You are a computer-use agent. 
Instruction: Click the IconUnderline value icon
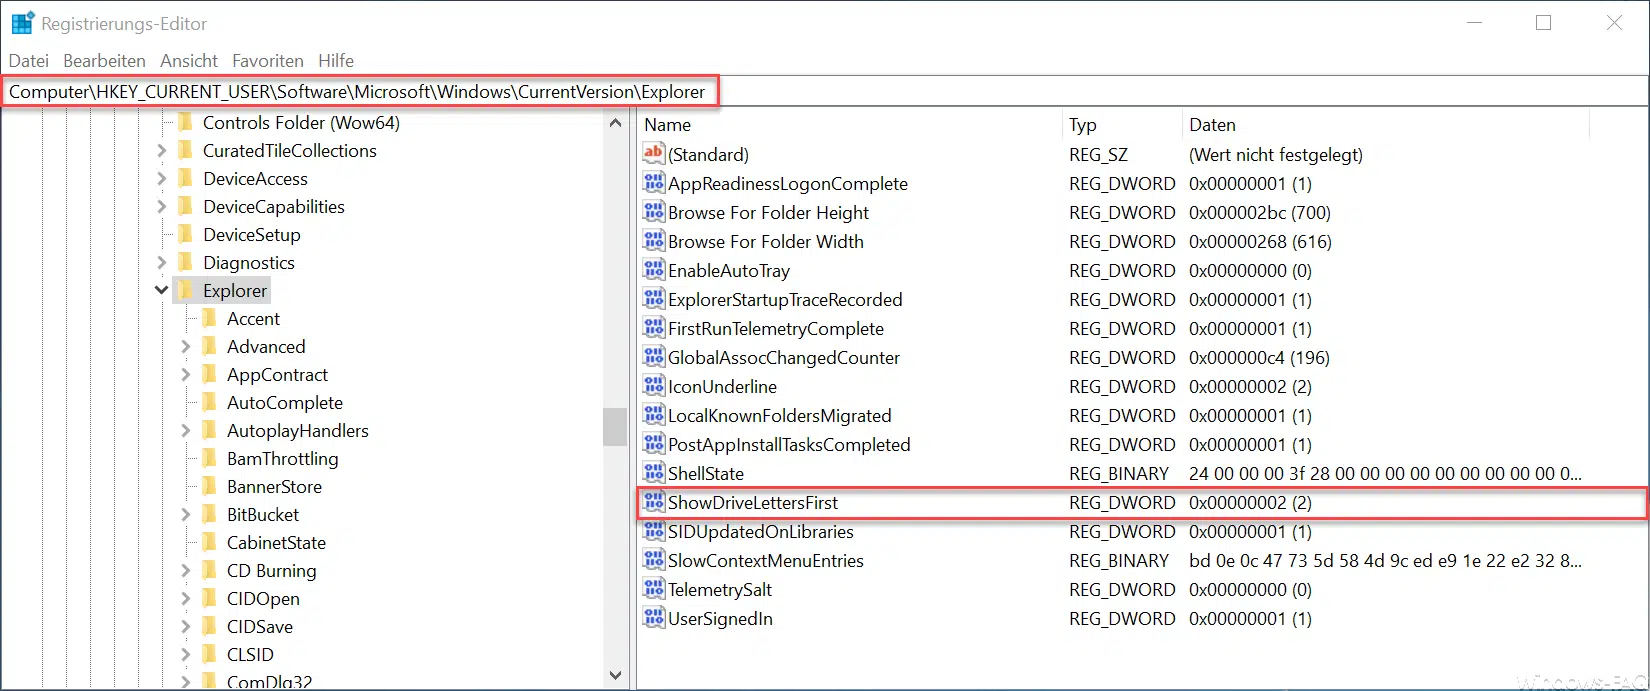[x=654, y=386]
